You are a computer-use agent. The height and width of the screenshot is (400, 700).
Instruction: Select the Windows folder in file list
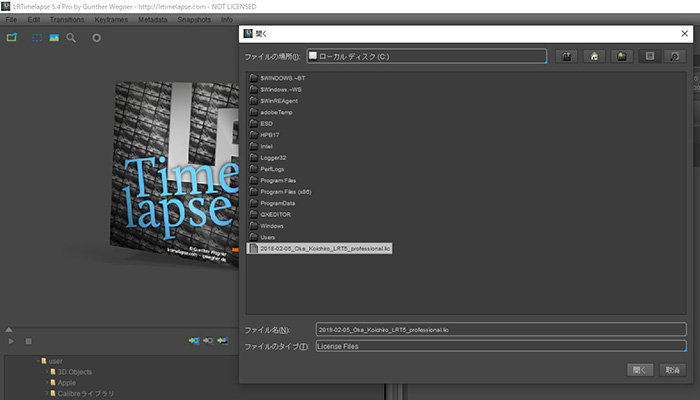click(267, 226)
